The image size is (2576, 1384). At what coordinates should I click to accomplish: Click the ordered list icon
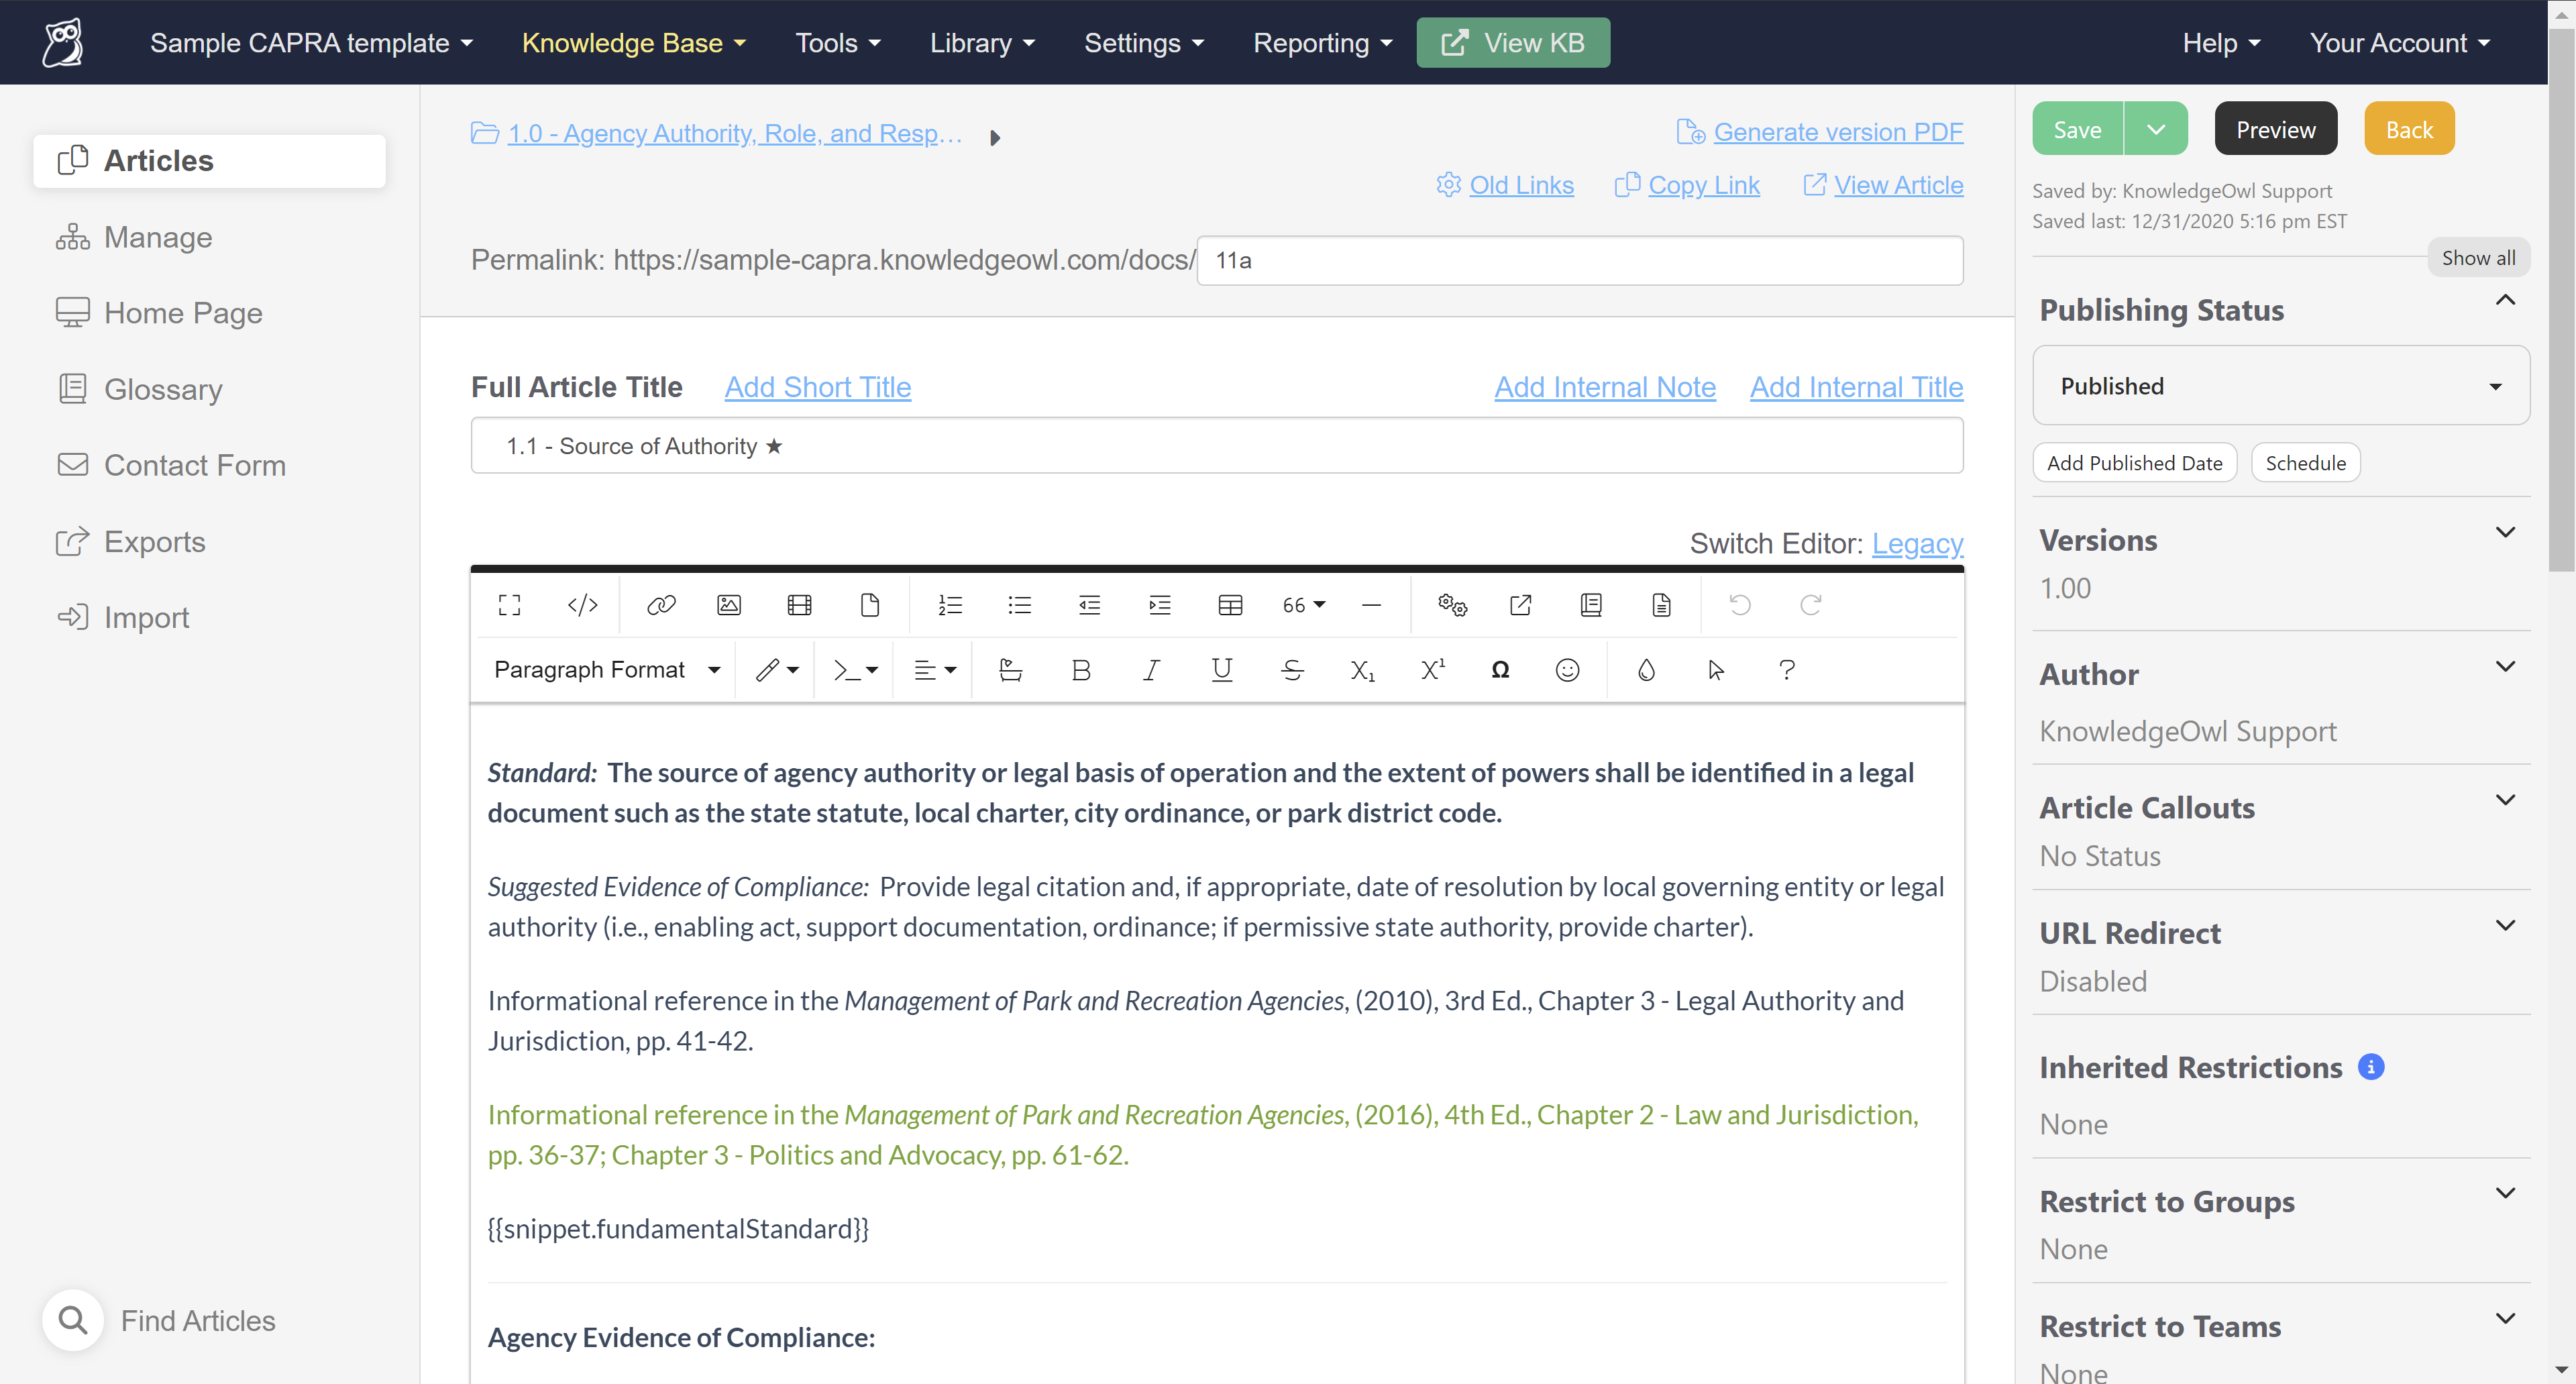click(949, 605)
